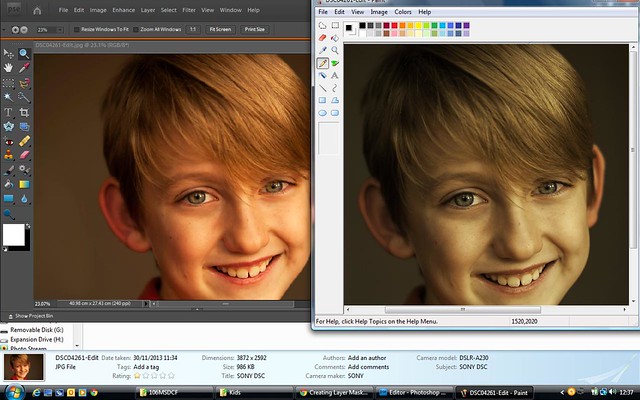Open the Enhance menu in Photoshop Elements

123,10
